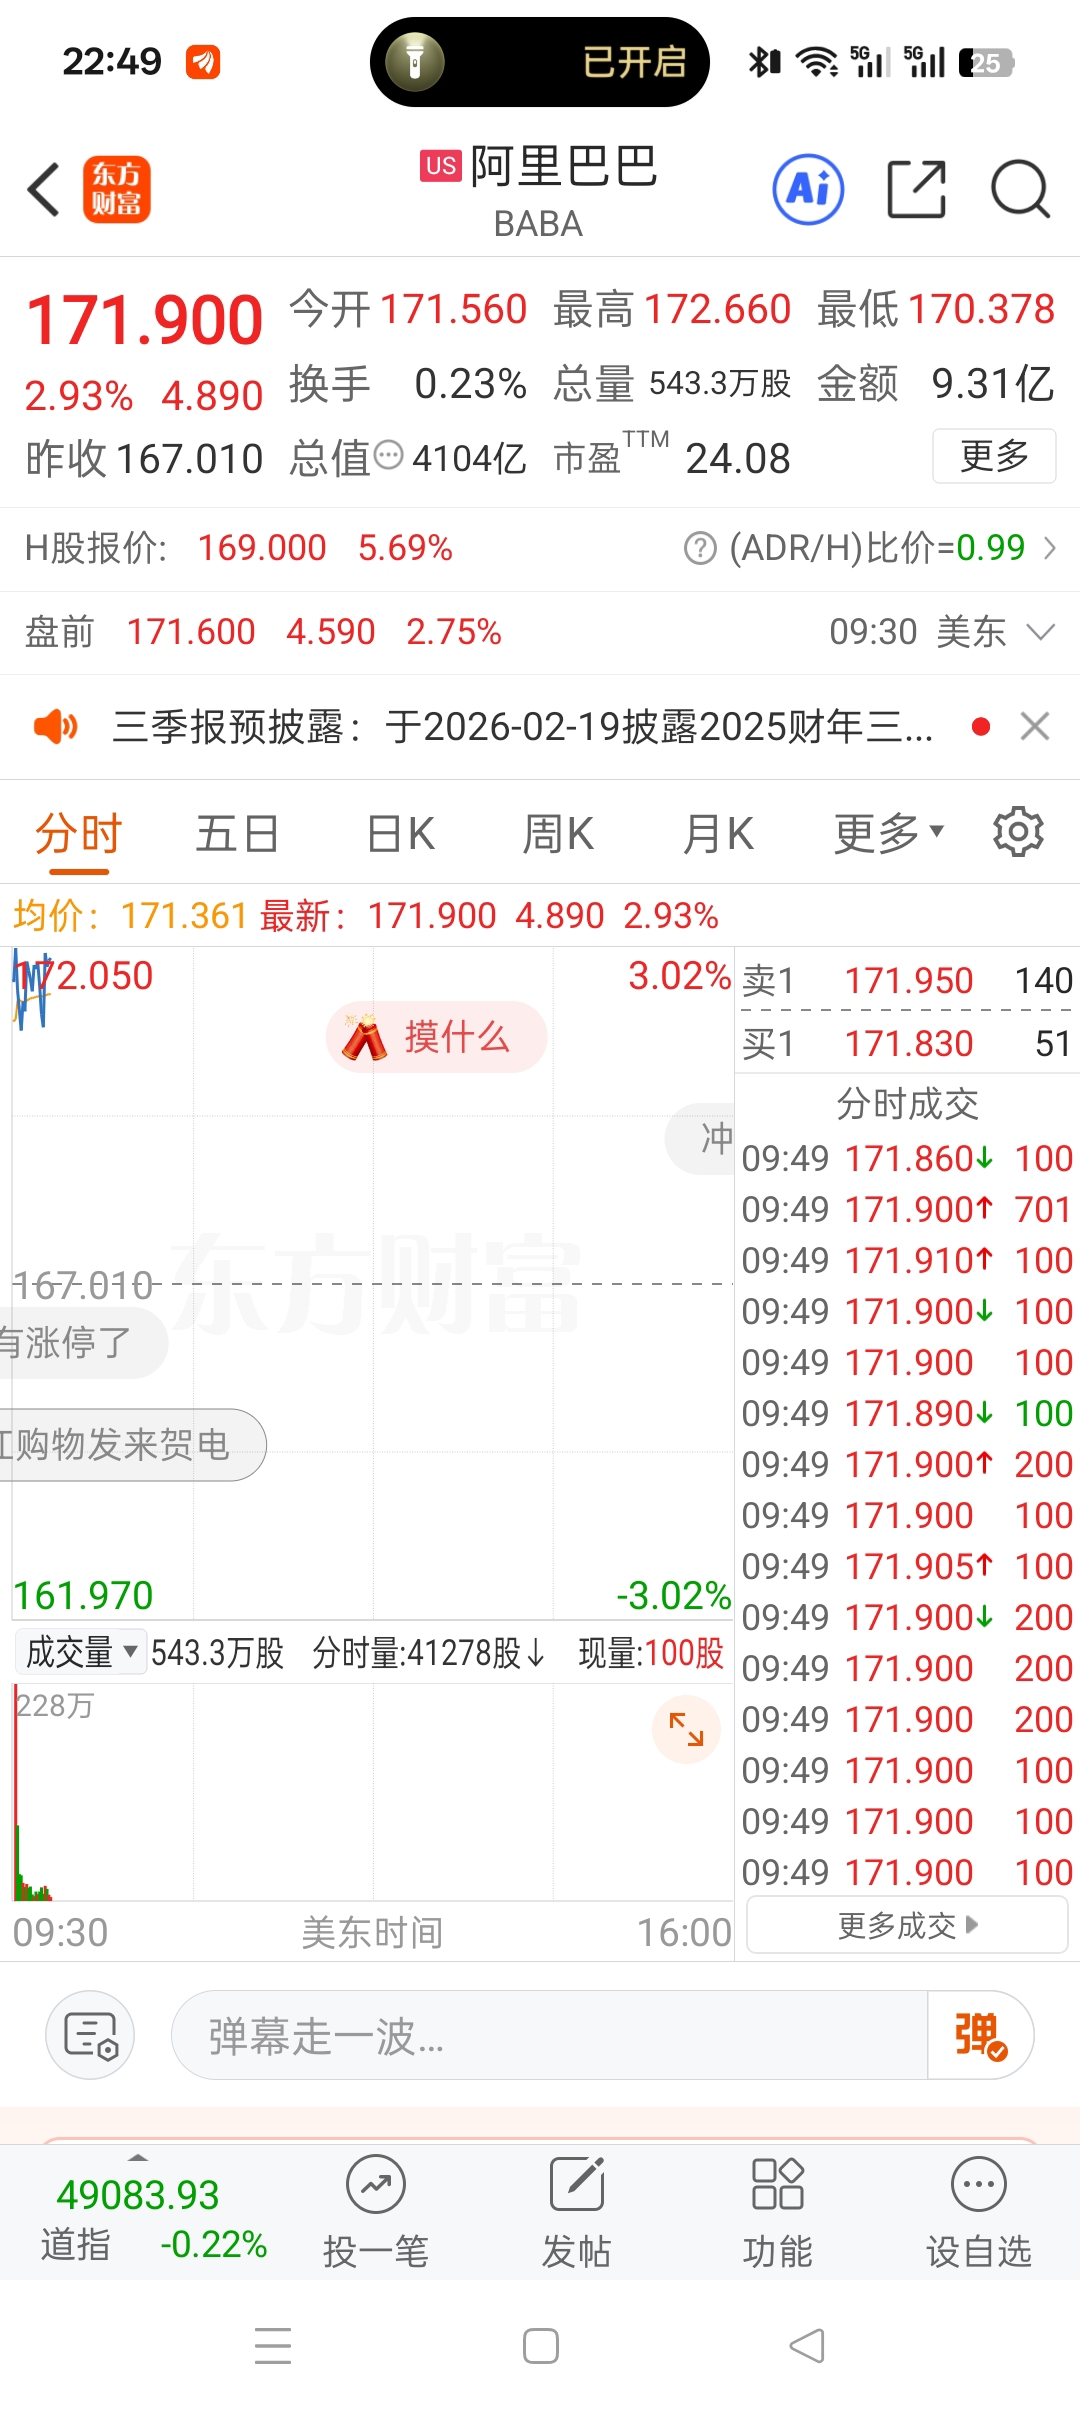Screen dimensions: 1080x2412
Task: Switch to 日K tab
Action: [x=400, y=833]
